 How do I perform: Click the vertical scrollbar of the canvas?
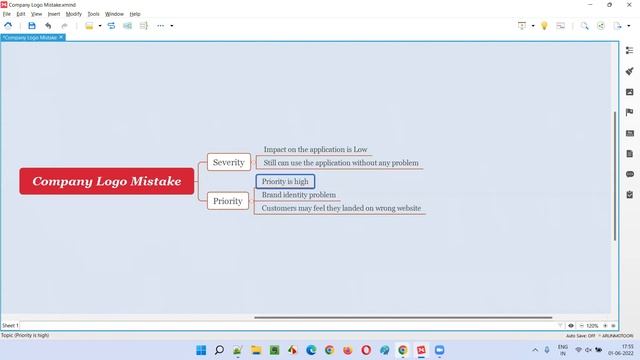[615, 176]
